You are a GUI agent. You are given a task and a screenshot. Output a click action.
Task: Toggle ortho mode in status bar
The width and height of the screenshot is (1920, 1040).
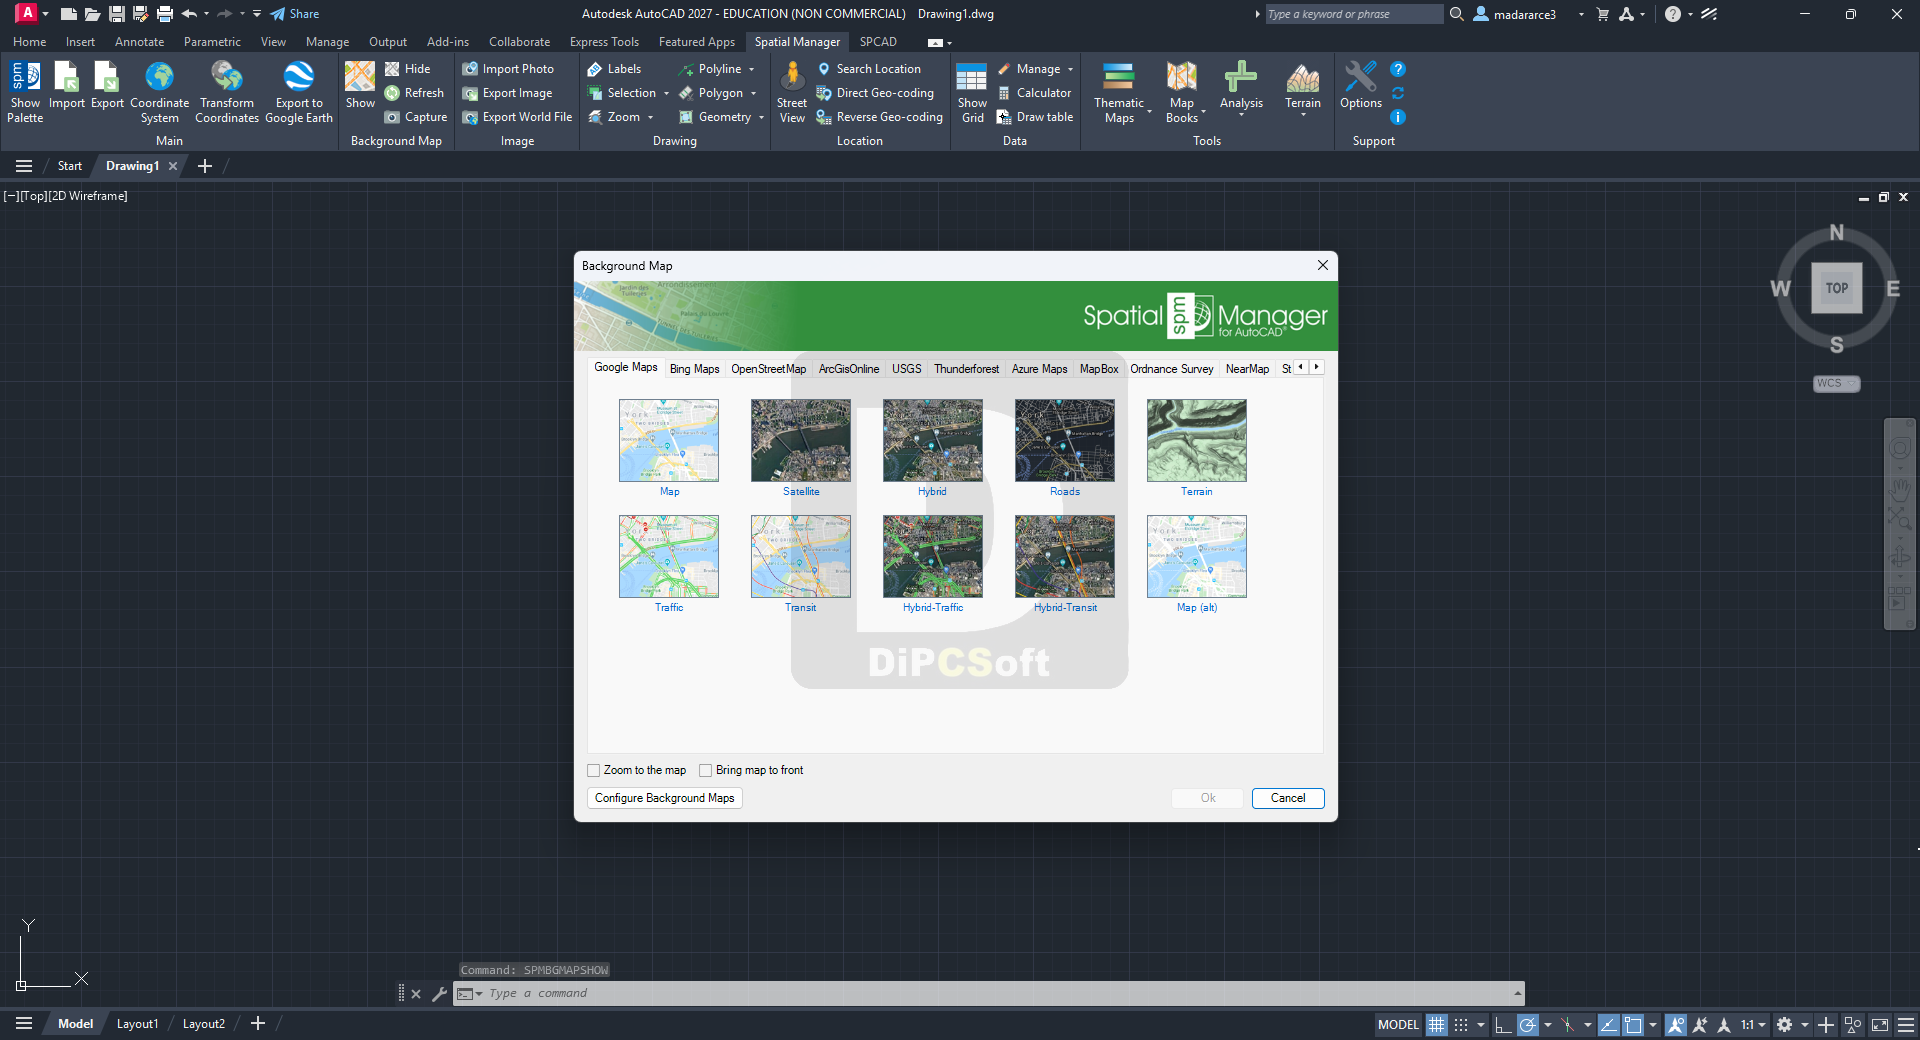(x=1503, y=1025)
